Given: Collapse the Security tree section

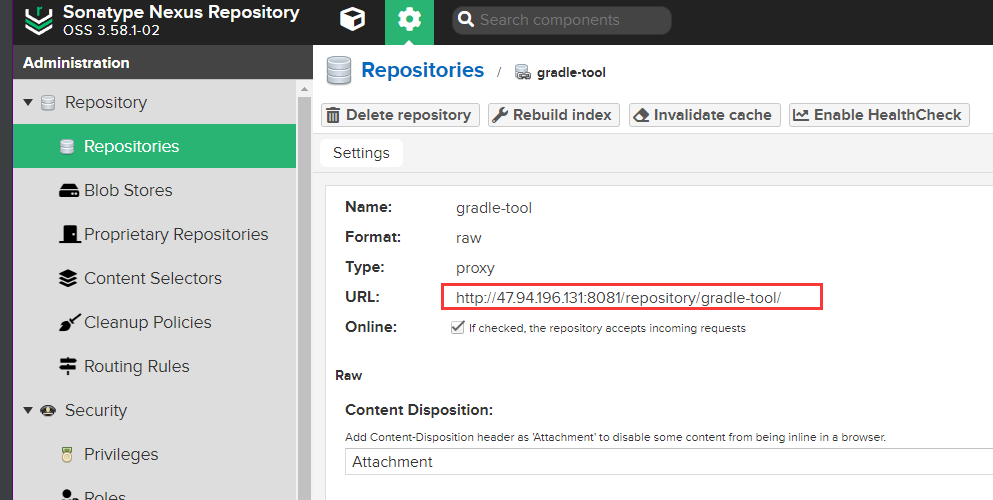Looking at the screenshot, I should (x=28, y=411).
